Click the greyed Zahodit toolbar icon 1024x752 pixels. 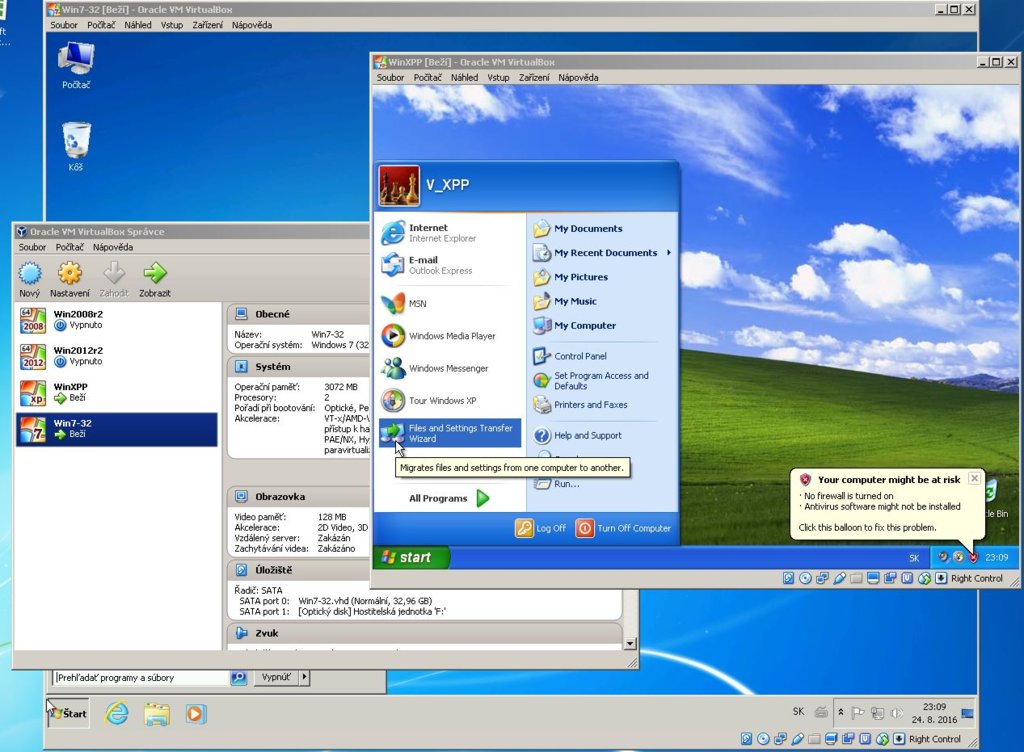pos(114,273)
